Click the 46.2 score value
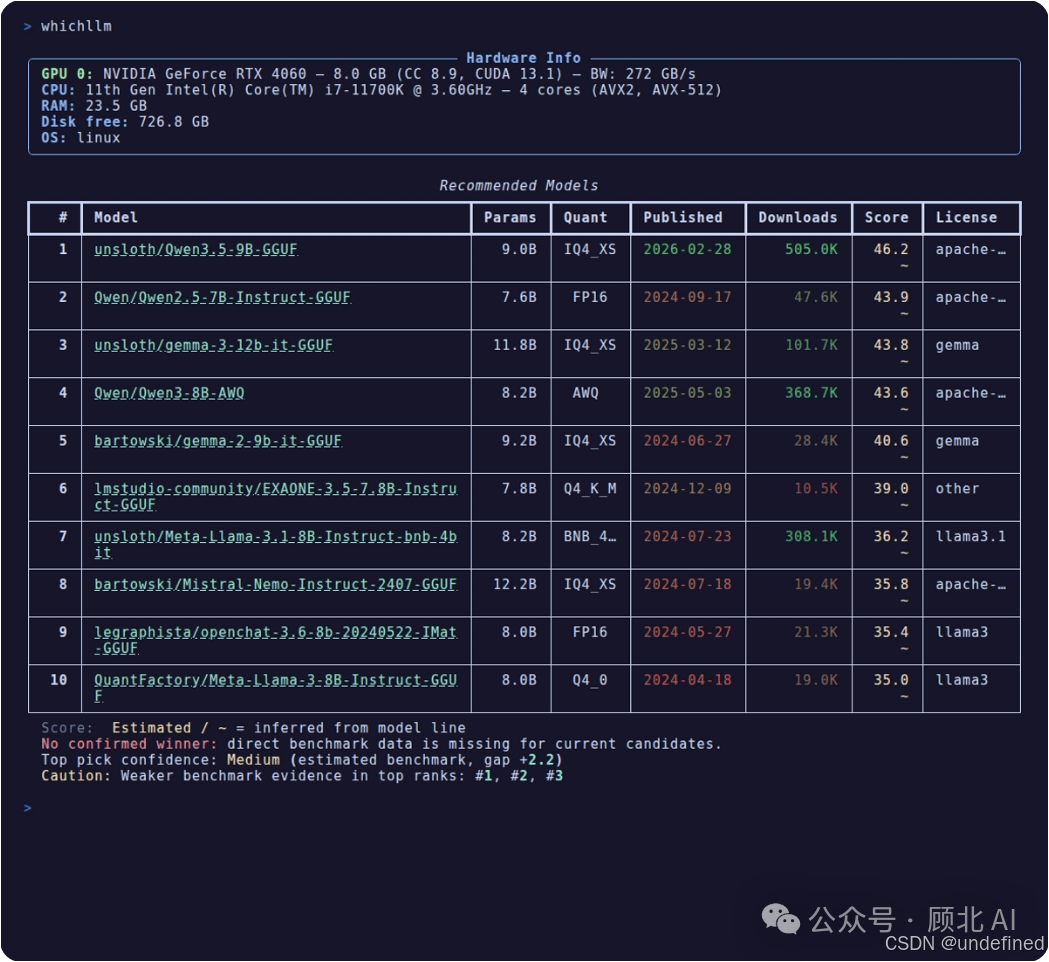This screenshot has width=1049, height=962. click(891, 250)
